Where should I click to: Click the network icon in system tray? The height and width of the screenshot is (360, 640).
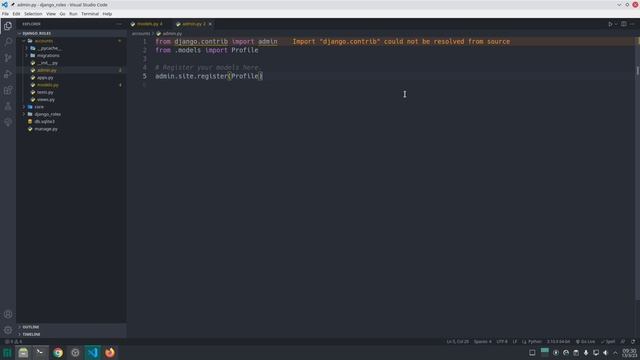tap(596, 353)
